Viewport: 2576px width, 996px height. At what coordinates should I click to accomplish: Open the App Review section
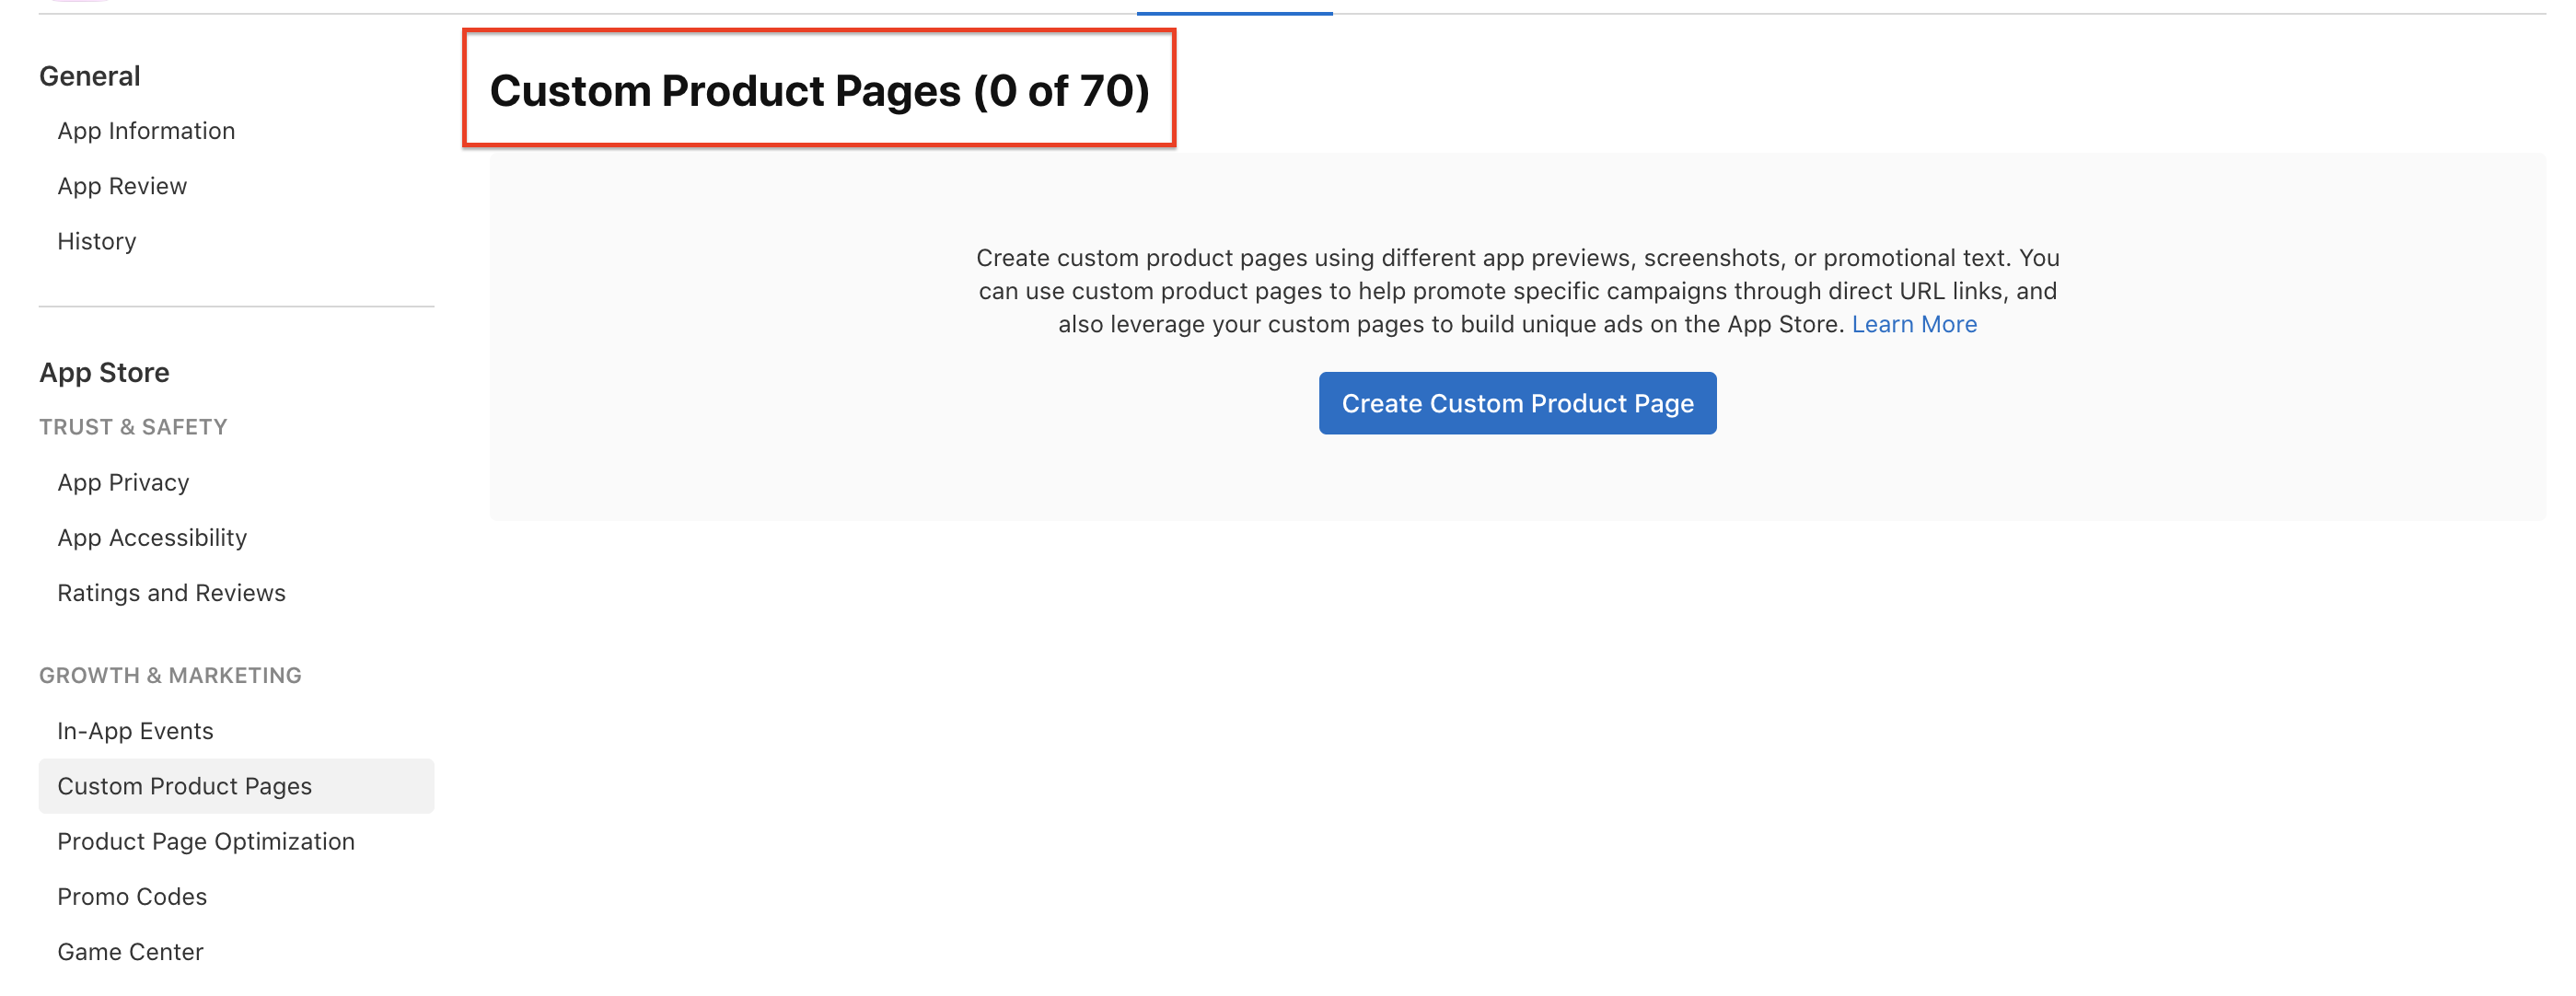coord(122,185)
